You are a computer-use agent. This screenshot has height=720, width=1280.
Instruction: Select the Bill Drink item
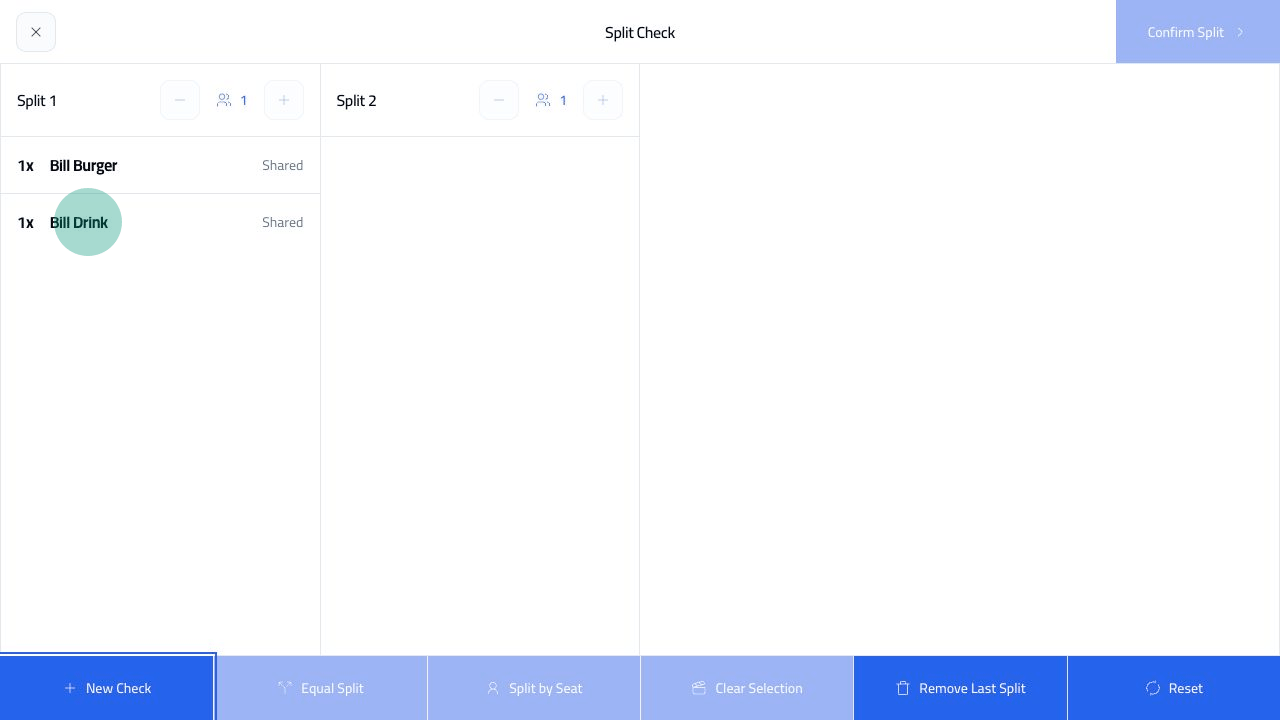160,222
